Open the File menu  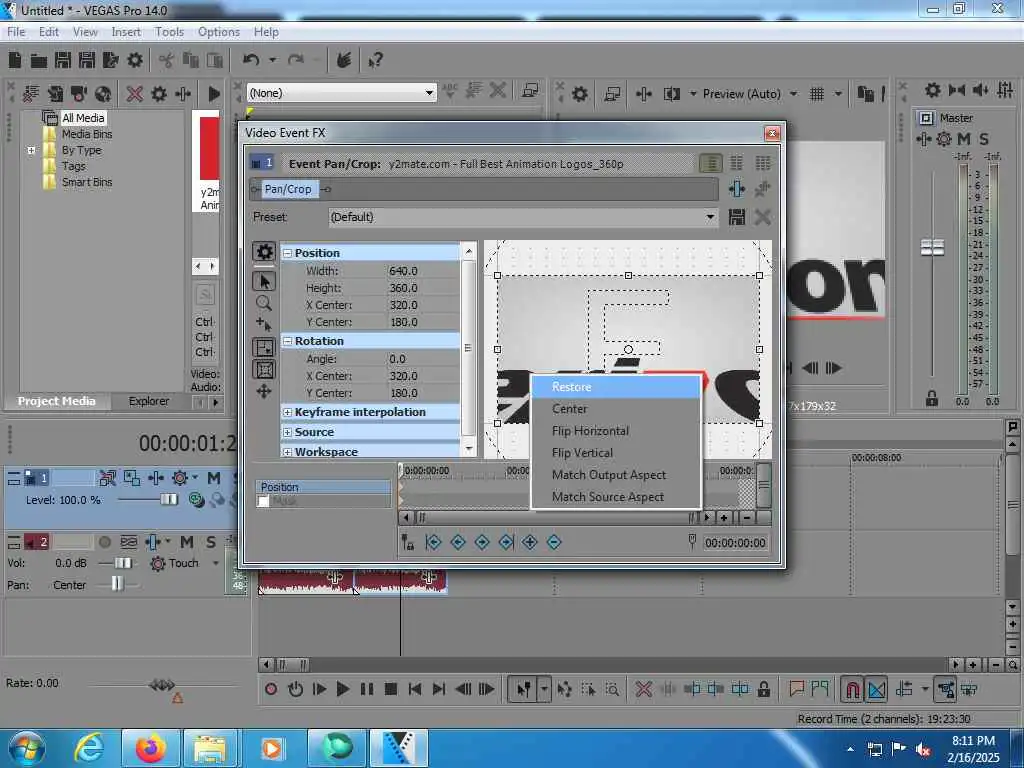pos(16,32)
